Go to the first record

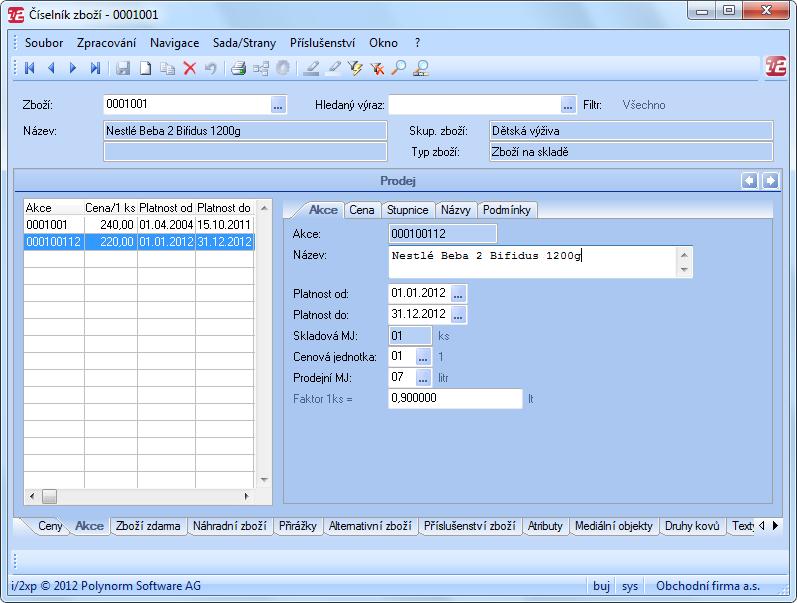point(29,68)
